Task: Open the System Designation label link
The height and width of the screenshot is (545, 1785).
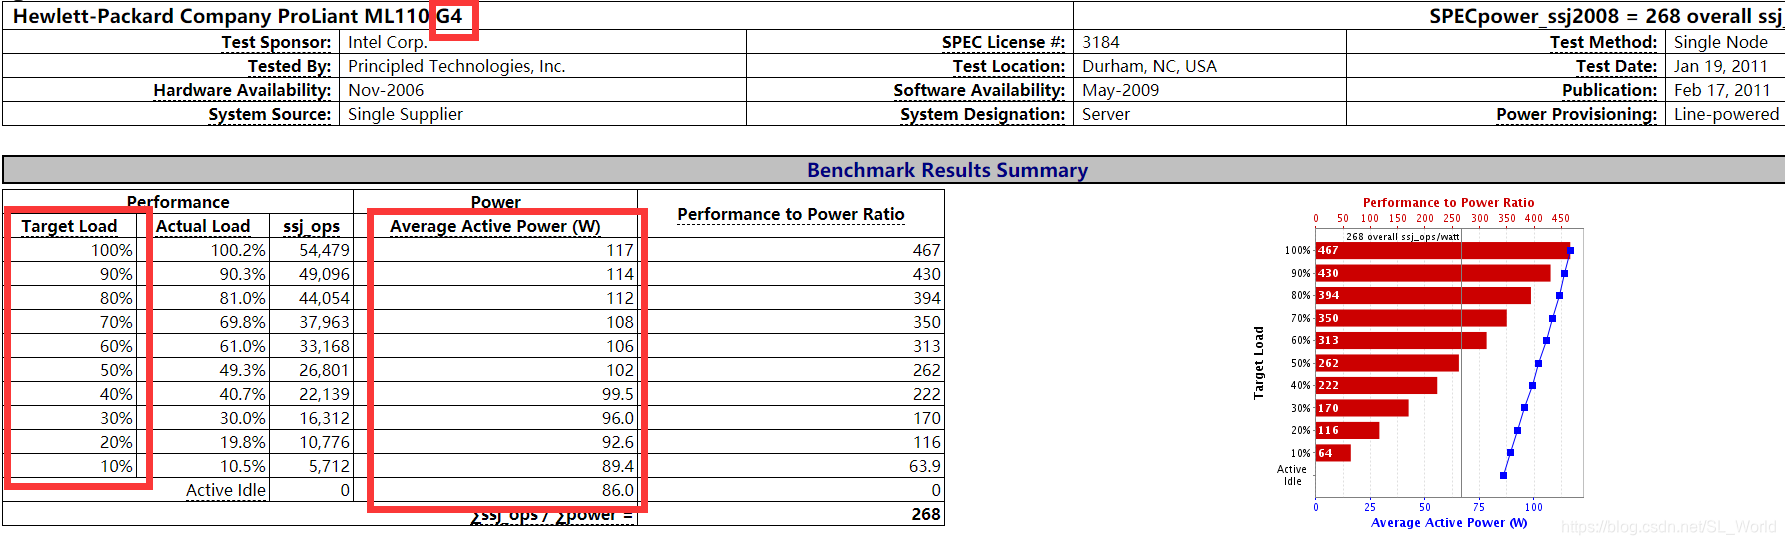Action: tap(983, 114)
